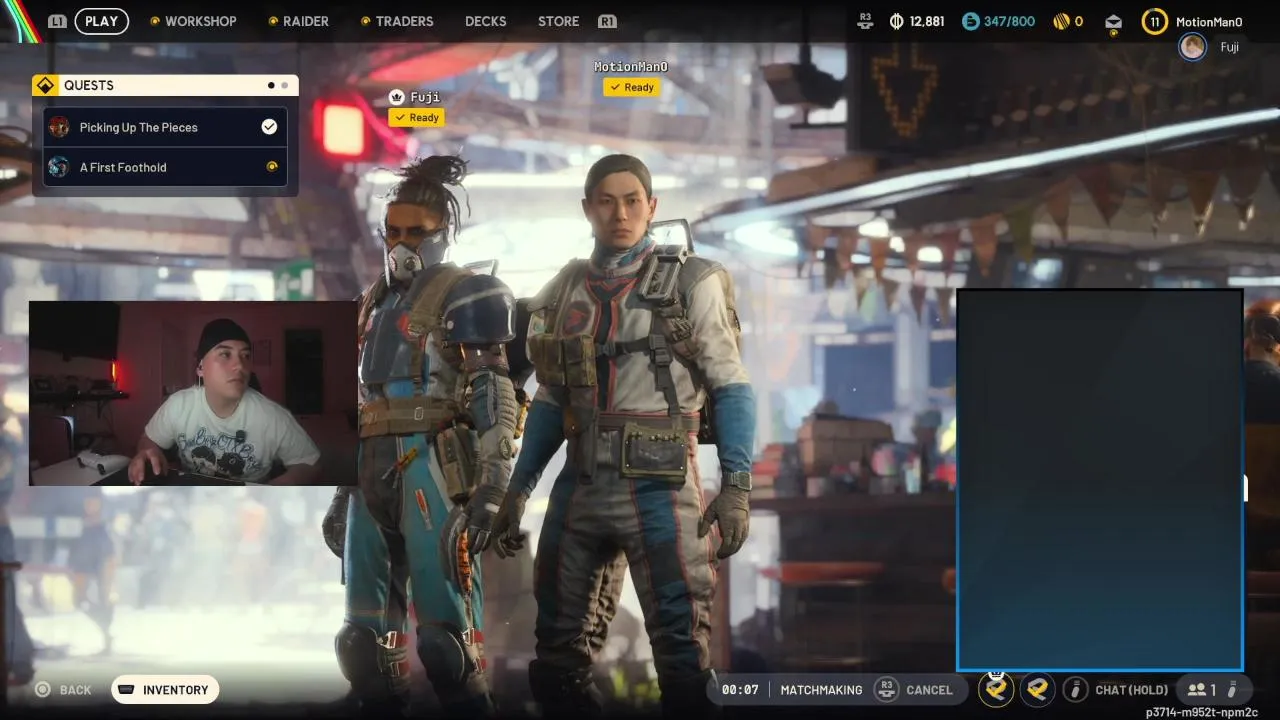Click the circle icon beside BACK
Image resolution: width=1280 pixels, height=720 pixels.
point(42,689)
